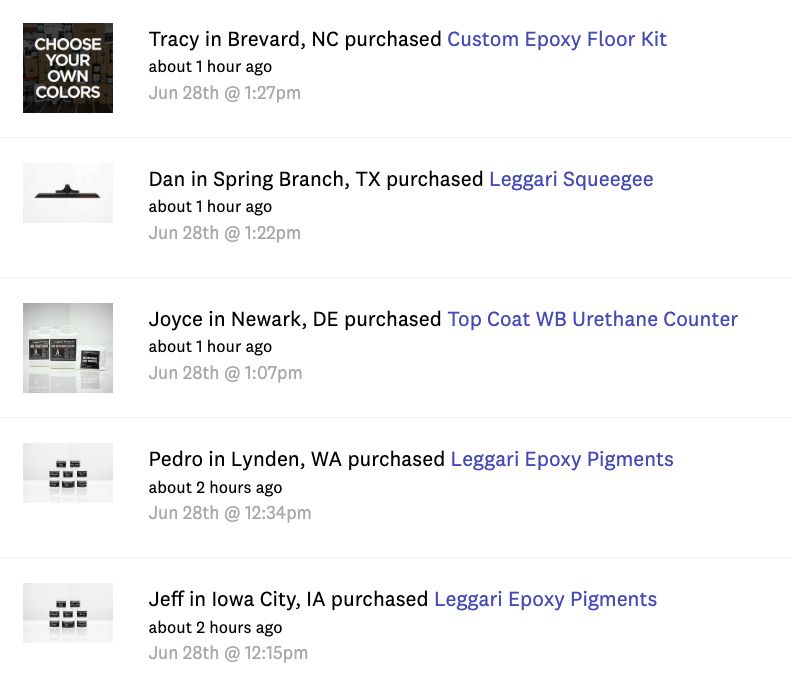
Task: Click the Jun 28th @ 1:07pm timestamp
Action: pyautogui.click(x=225, y=373)
